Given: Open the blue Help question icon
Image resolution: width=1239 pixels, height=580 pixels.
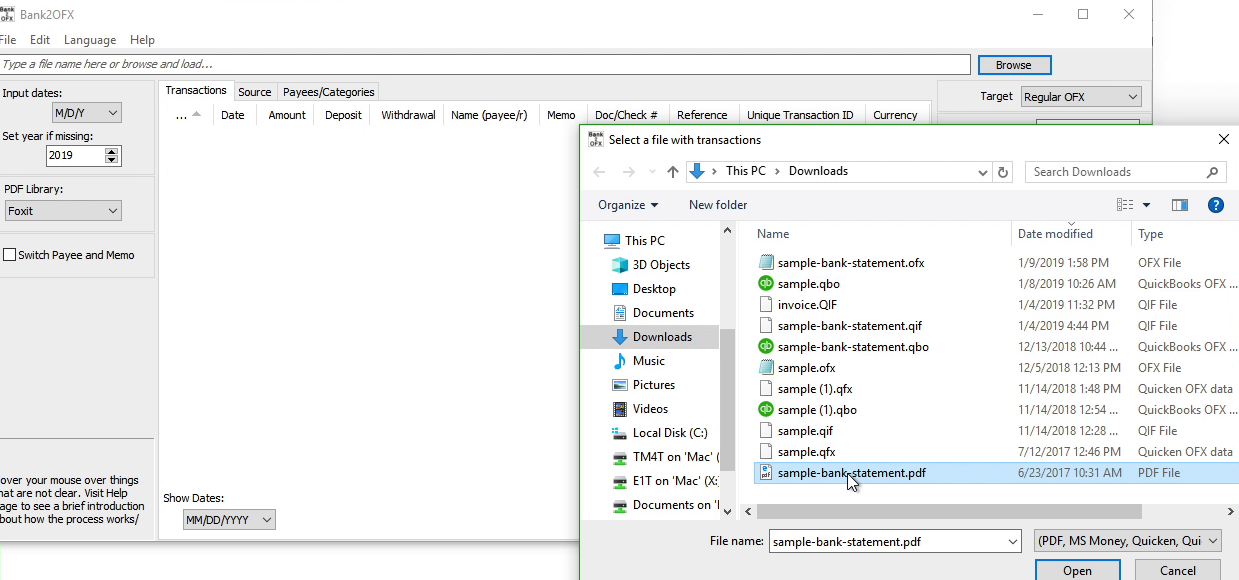Looking at the screenshot, I should (1216, 205).
